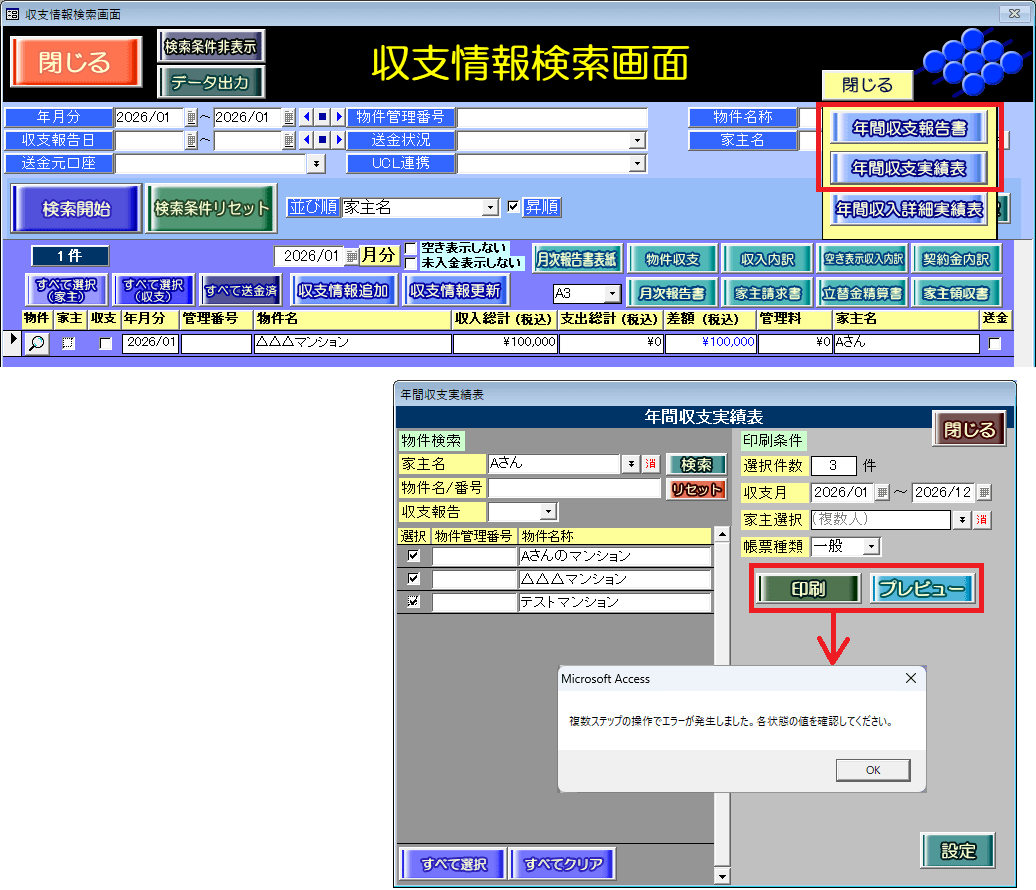Screen dimensions: 1036x890
Task: Click the red 消 clear icon next to 家主名
Action: click(650, 464)
